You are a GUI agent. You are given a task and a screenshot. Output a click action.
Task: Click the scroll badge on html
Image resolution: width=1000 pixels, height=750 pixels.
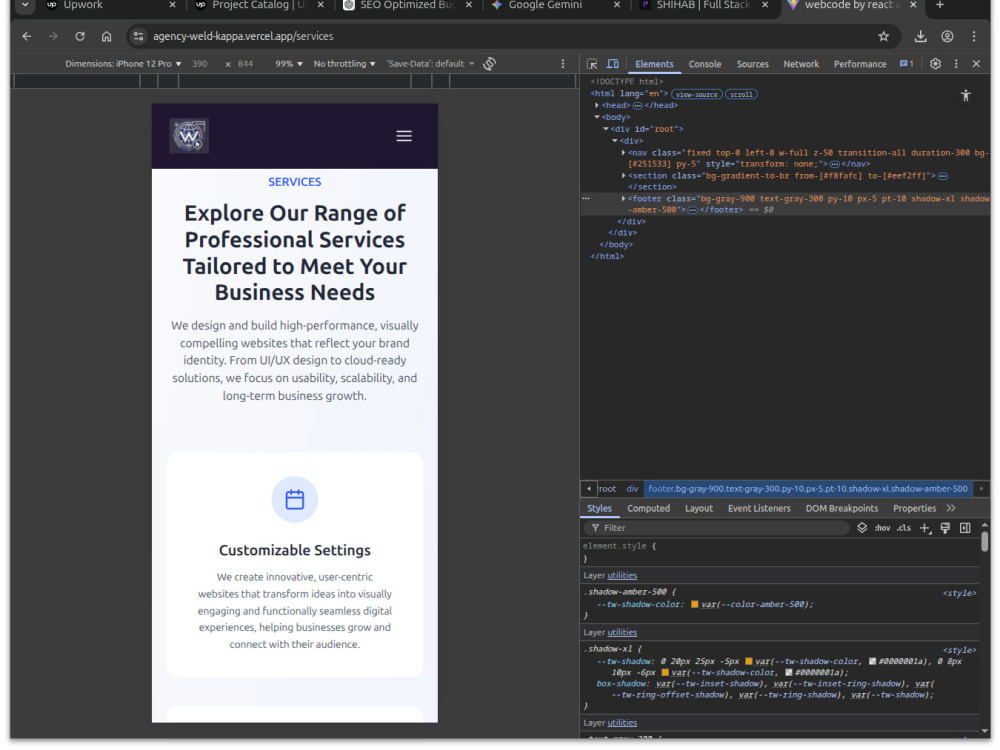741,94
